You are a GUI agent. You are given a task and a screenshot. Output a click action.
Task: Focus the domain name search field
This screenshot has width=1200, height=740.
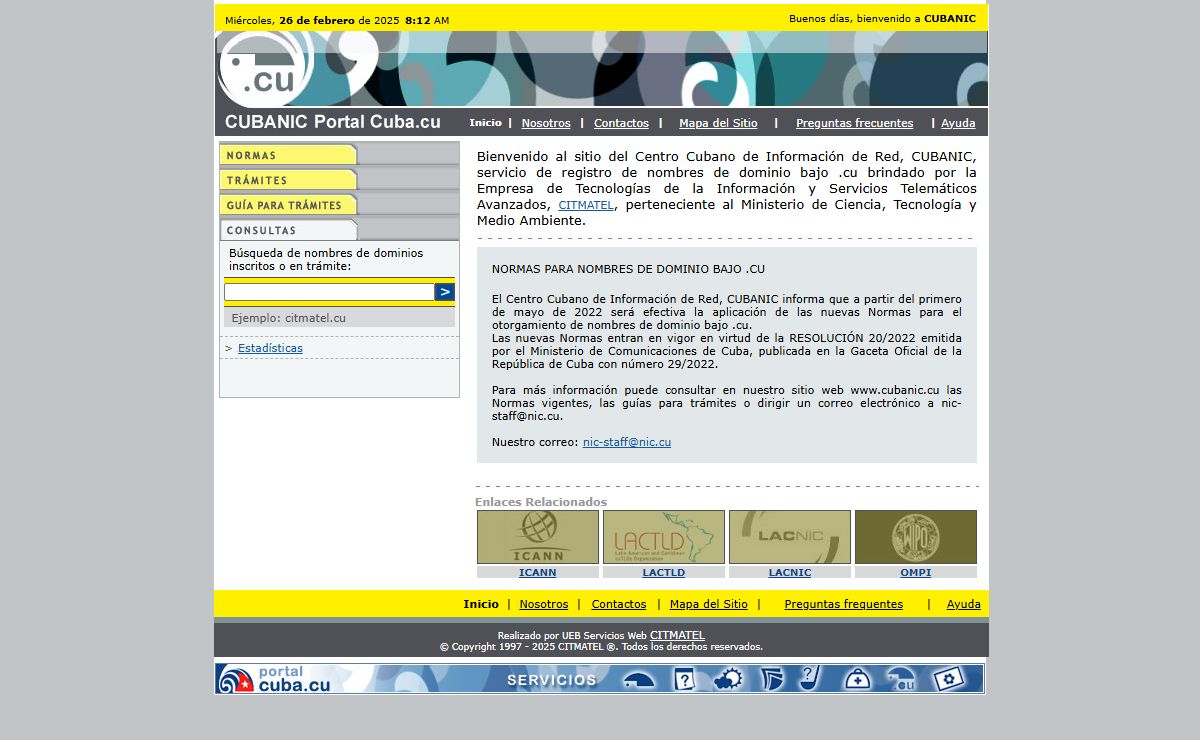pyautogui.click(x=329, y=292)
